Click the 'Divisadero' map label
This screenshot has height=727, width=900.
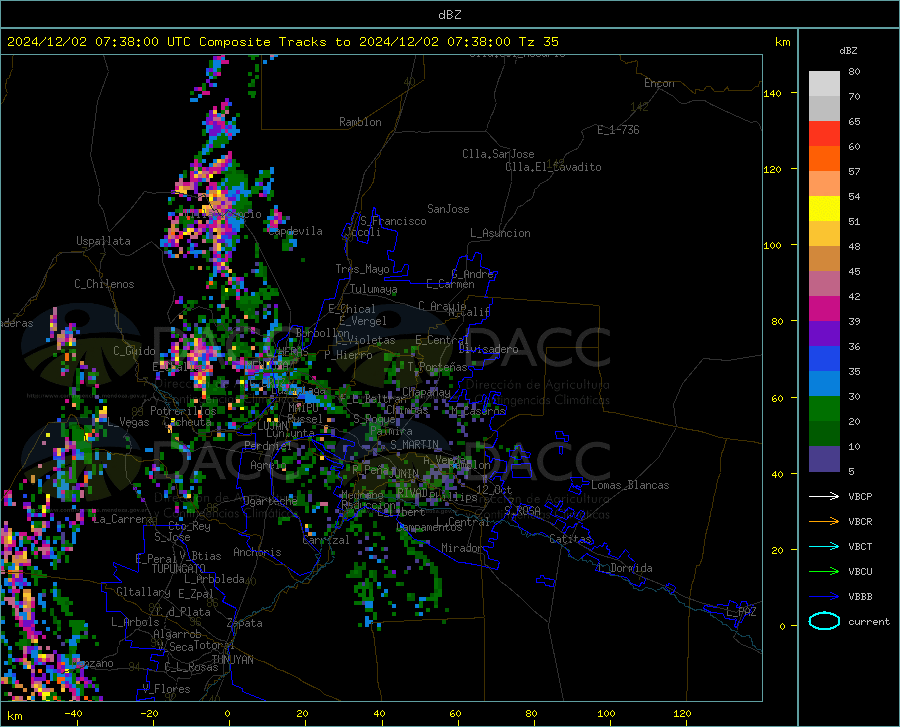(x=488, y=349)
